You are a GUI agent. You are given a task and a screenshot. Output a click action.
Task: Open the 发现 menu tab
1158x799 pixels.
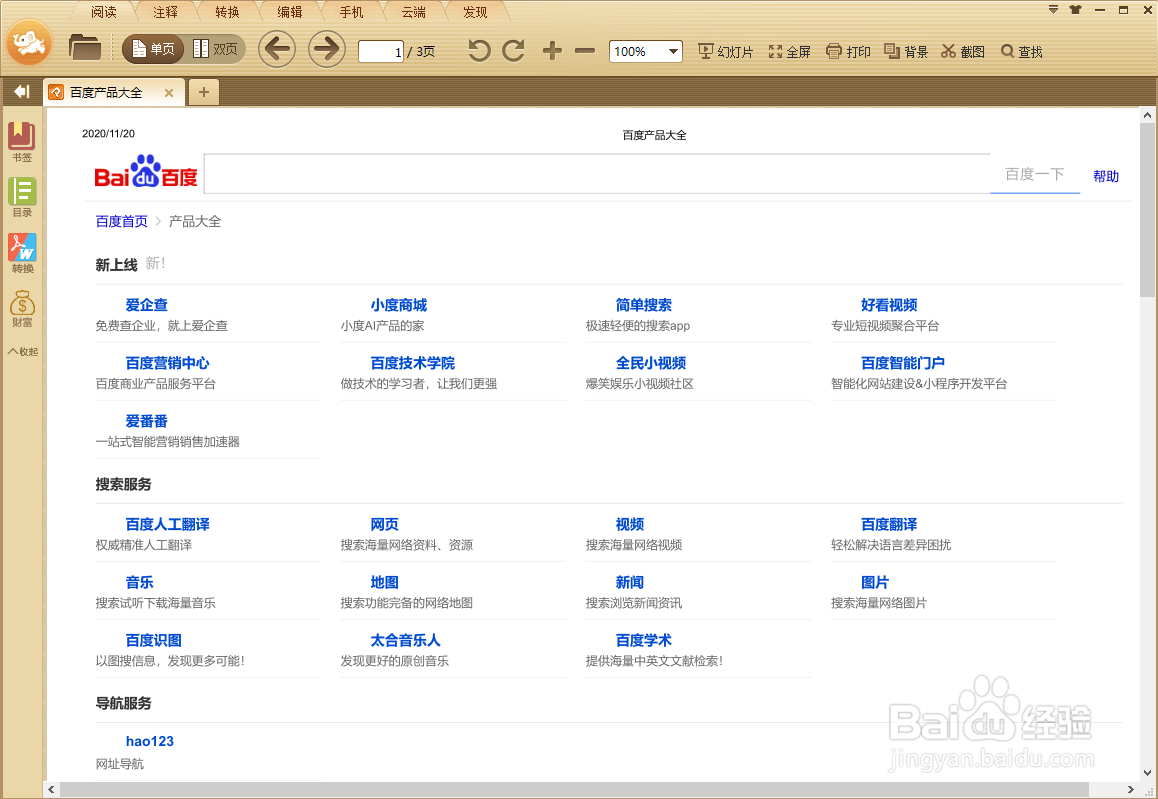click(x=475, y=12)
